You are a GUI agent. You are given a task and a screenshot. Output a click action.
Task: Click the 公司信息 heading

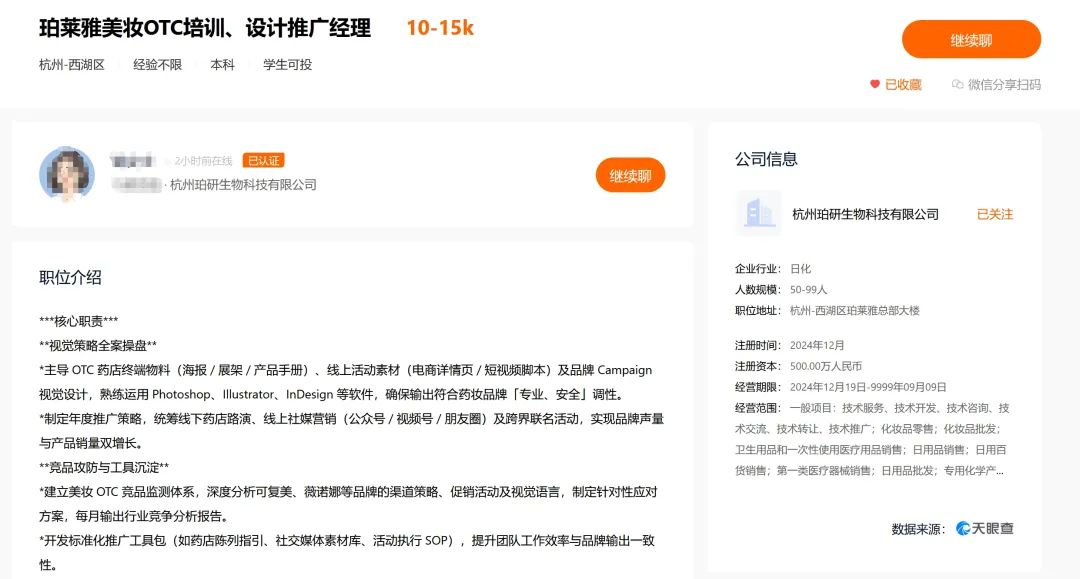pyautogui.click(x=766, y=159)
